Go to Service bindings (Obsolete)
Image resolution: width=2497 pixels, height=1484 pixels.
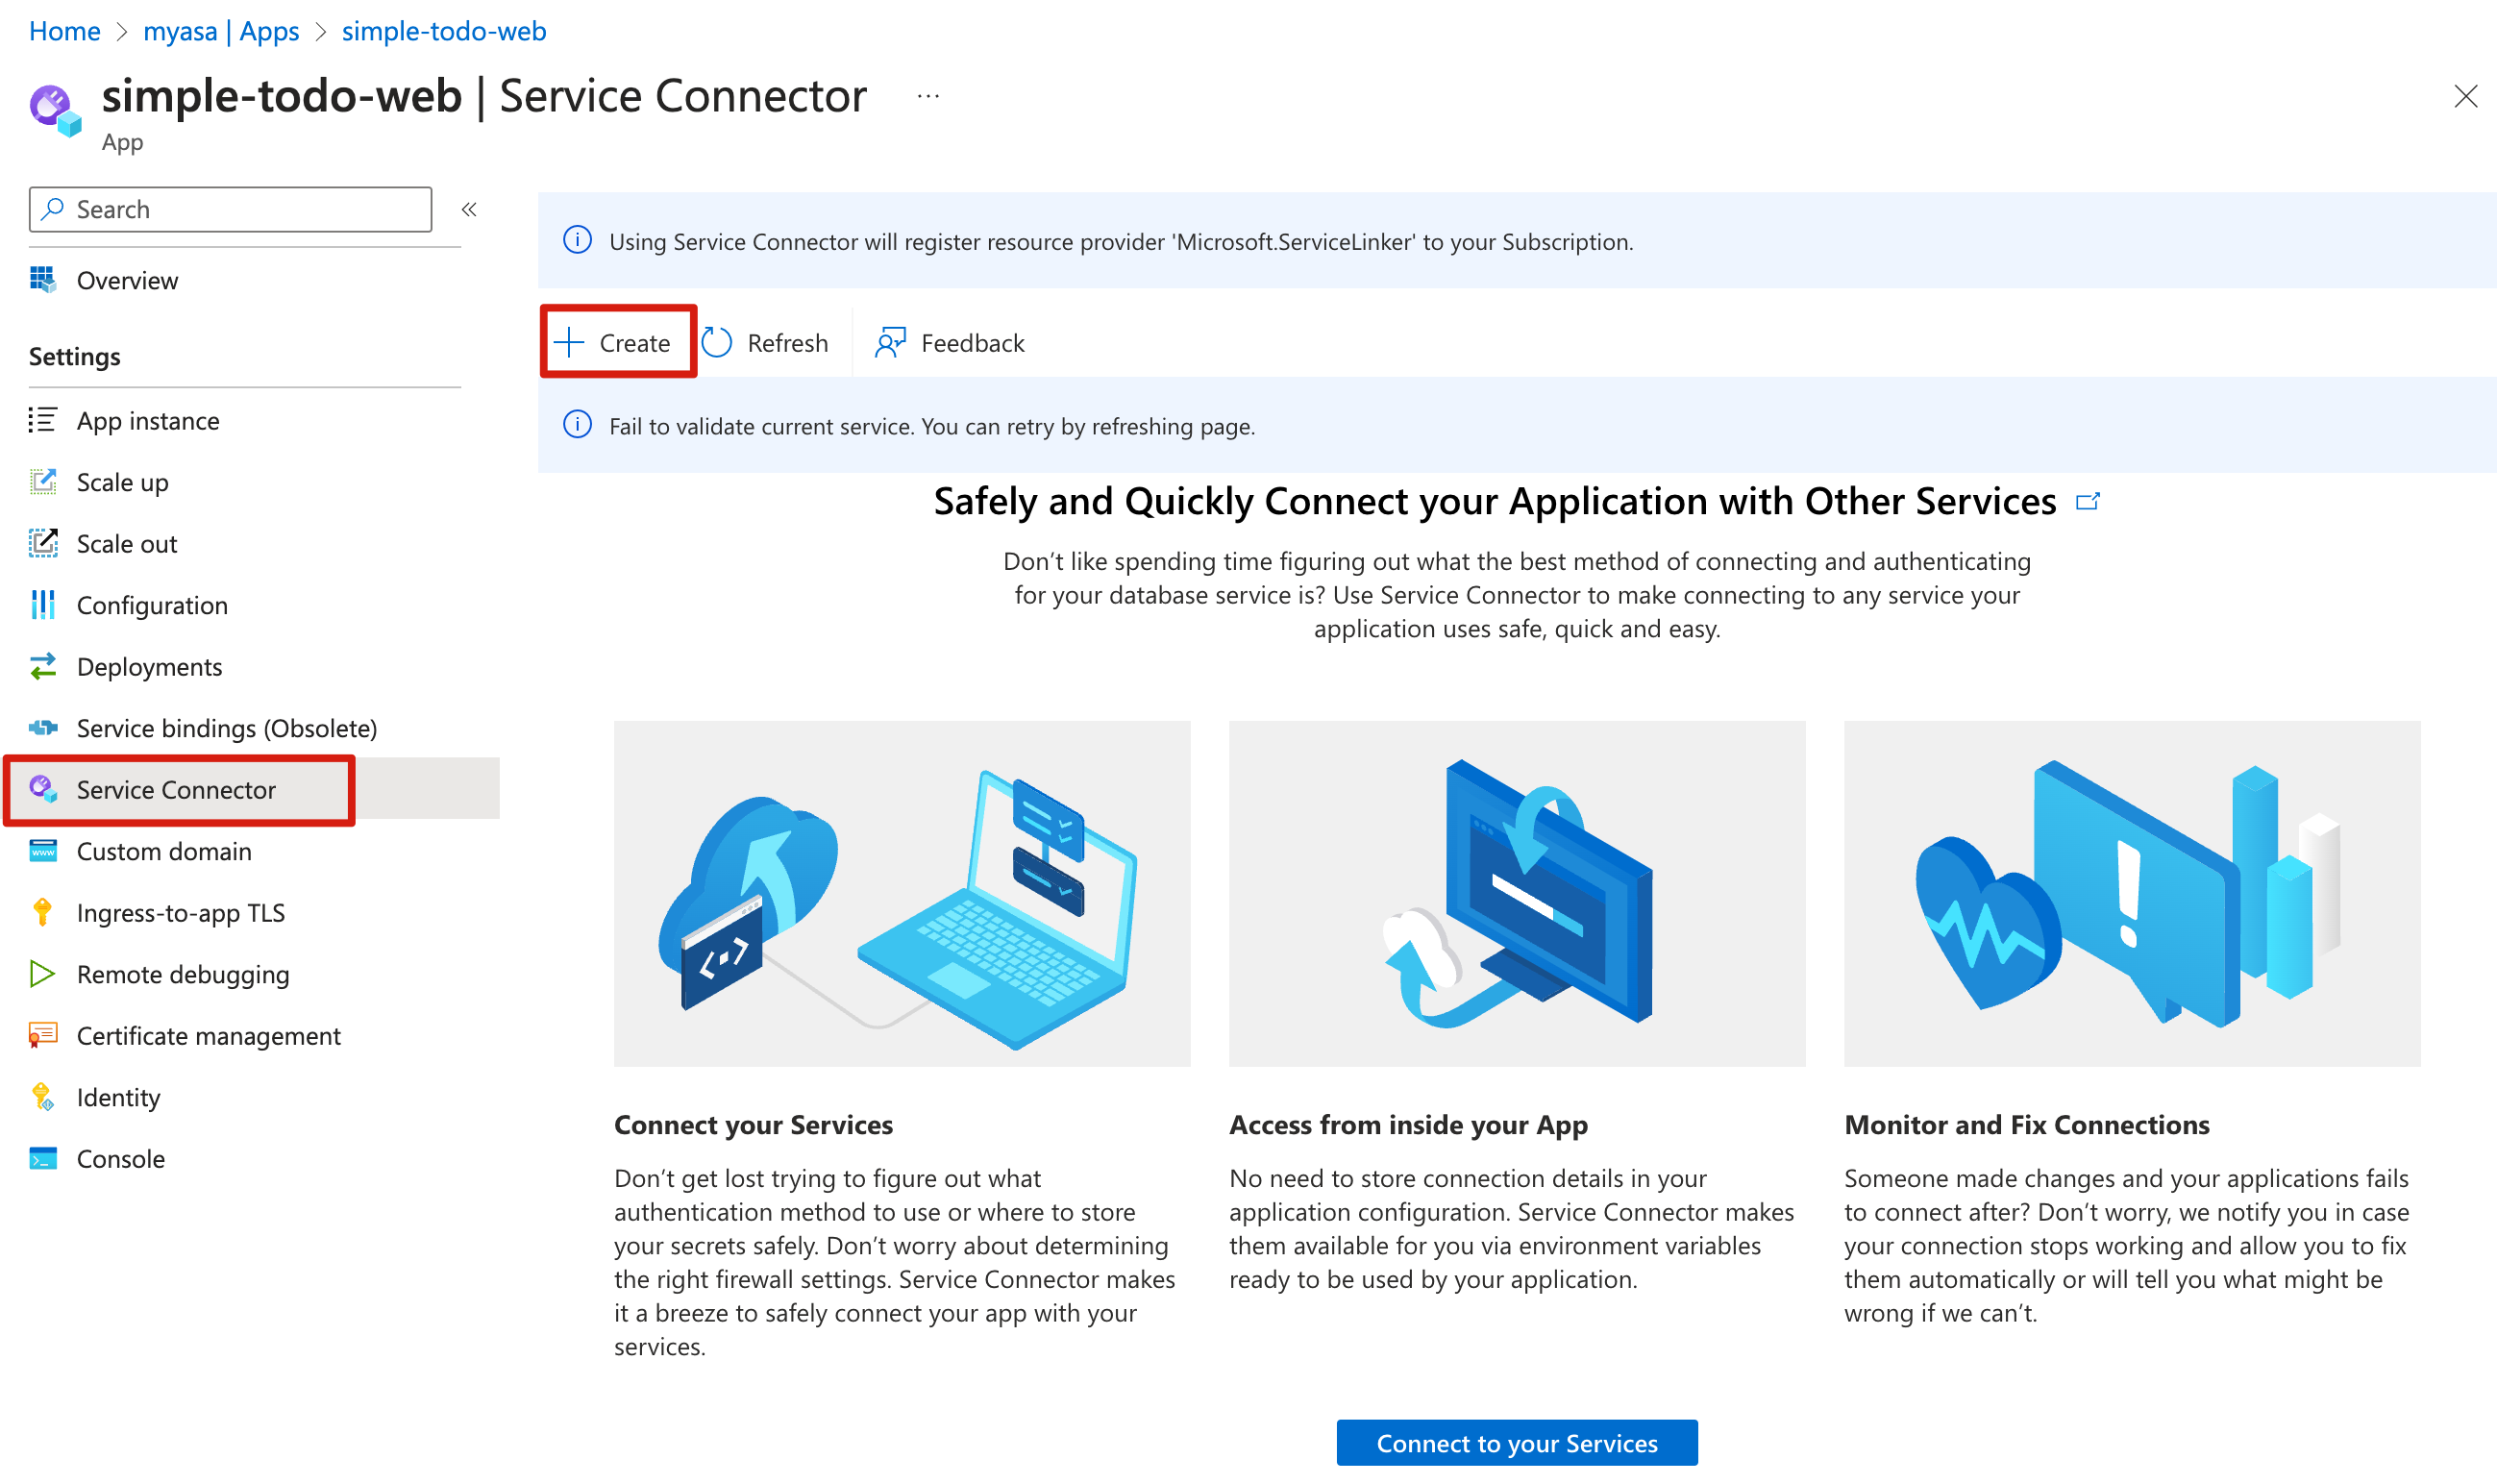[x=226, y=728]
